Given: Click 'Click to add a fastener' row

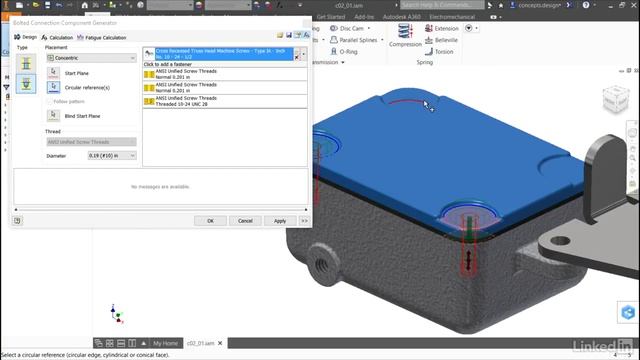Looking at the screenshot, I should pyautogui.click(x=225, y=64).
